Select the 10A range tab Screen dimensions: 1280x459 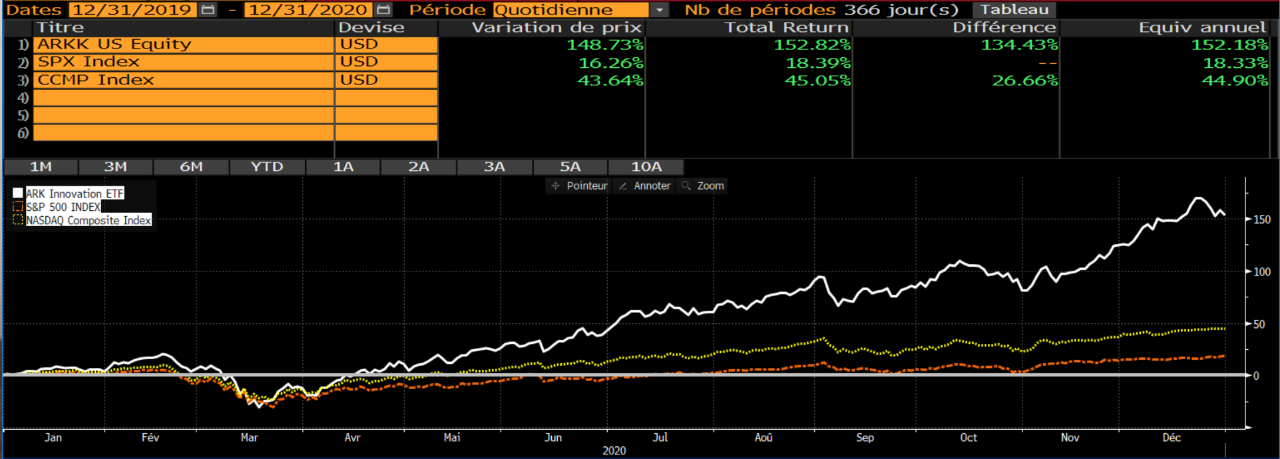646,167
